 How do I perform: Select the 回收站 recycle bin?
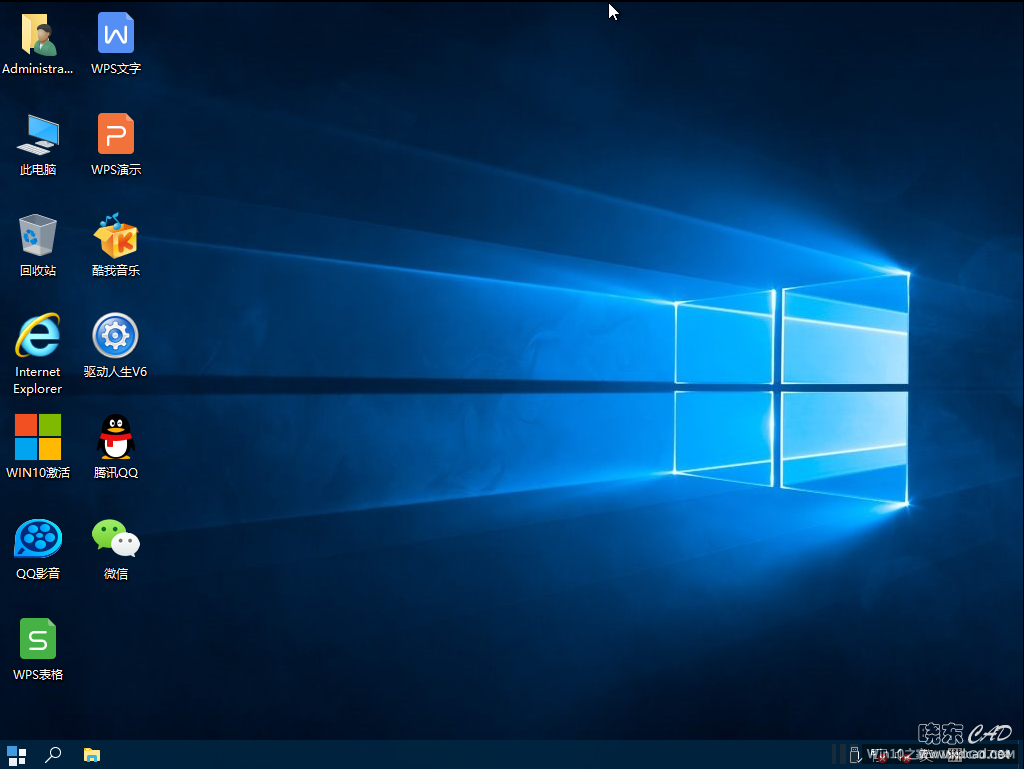click(x=38, y=235)
